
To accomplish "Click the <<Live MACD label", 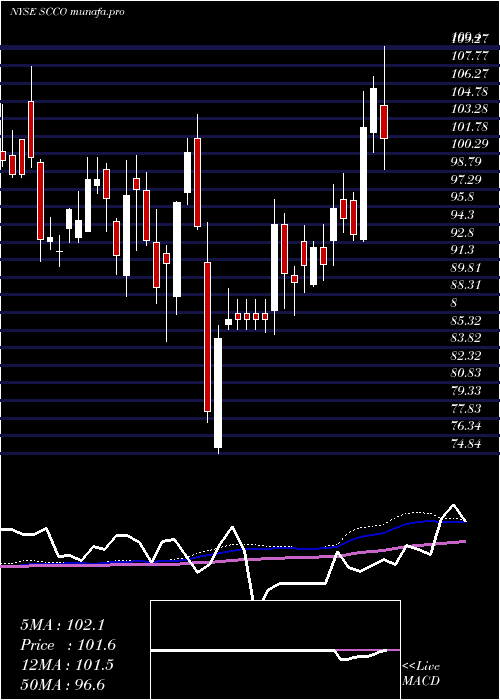I will point(421,674).
